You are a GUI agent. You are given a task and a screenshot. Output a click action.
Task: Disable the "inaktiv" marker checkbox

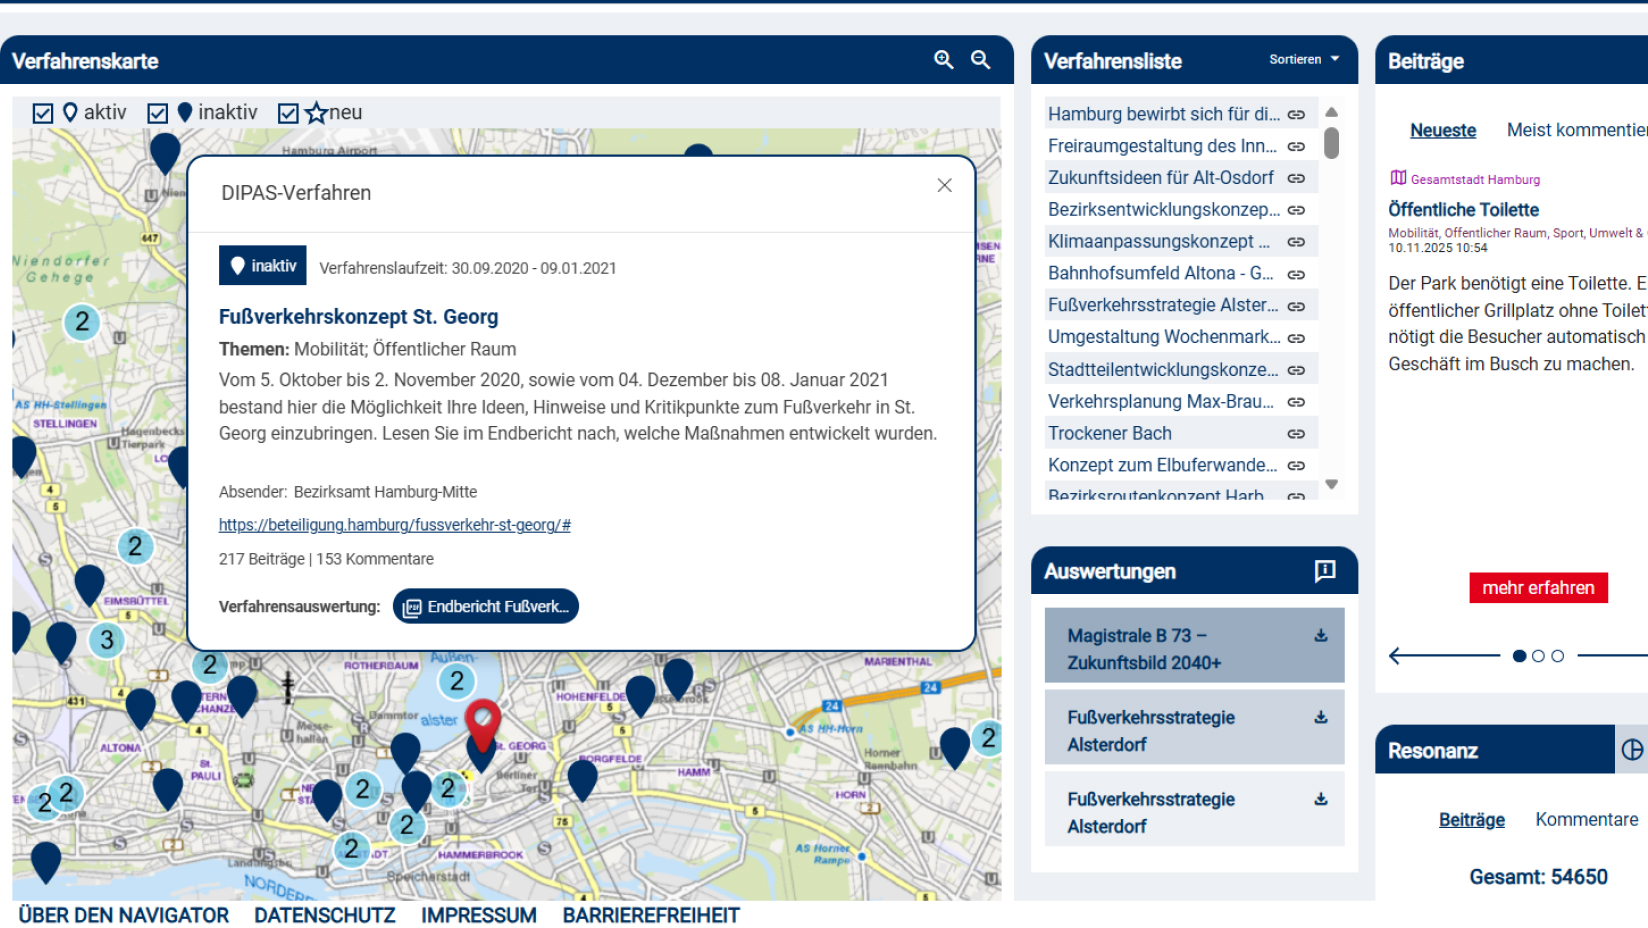158,112
